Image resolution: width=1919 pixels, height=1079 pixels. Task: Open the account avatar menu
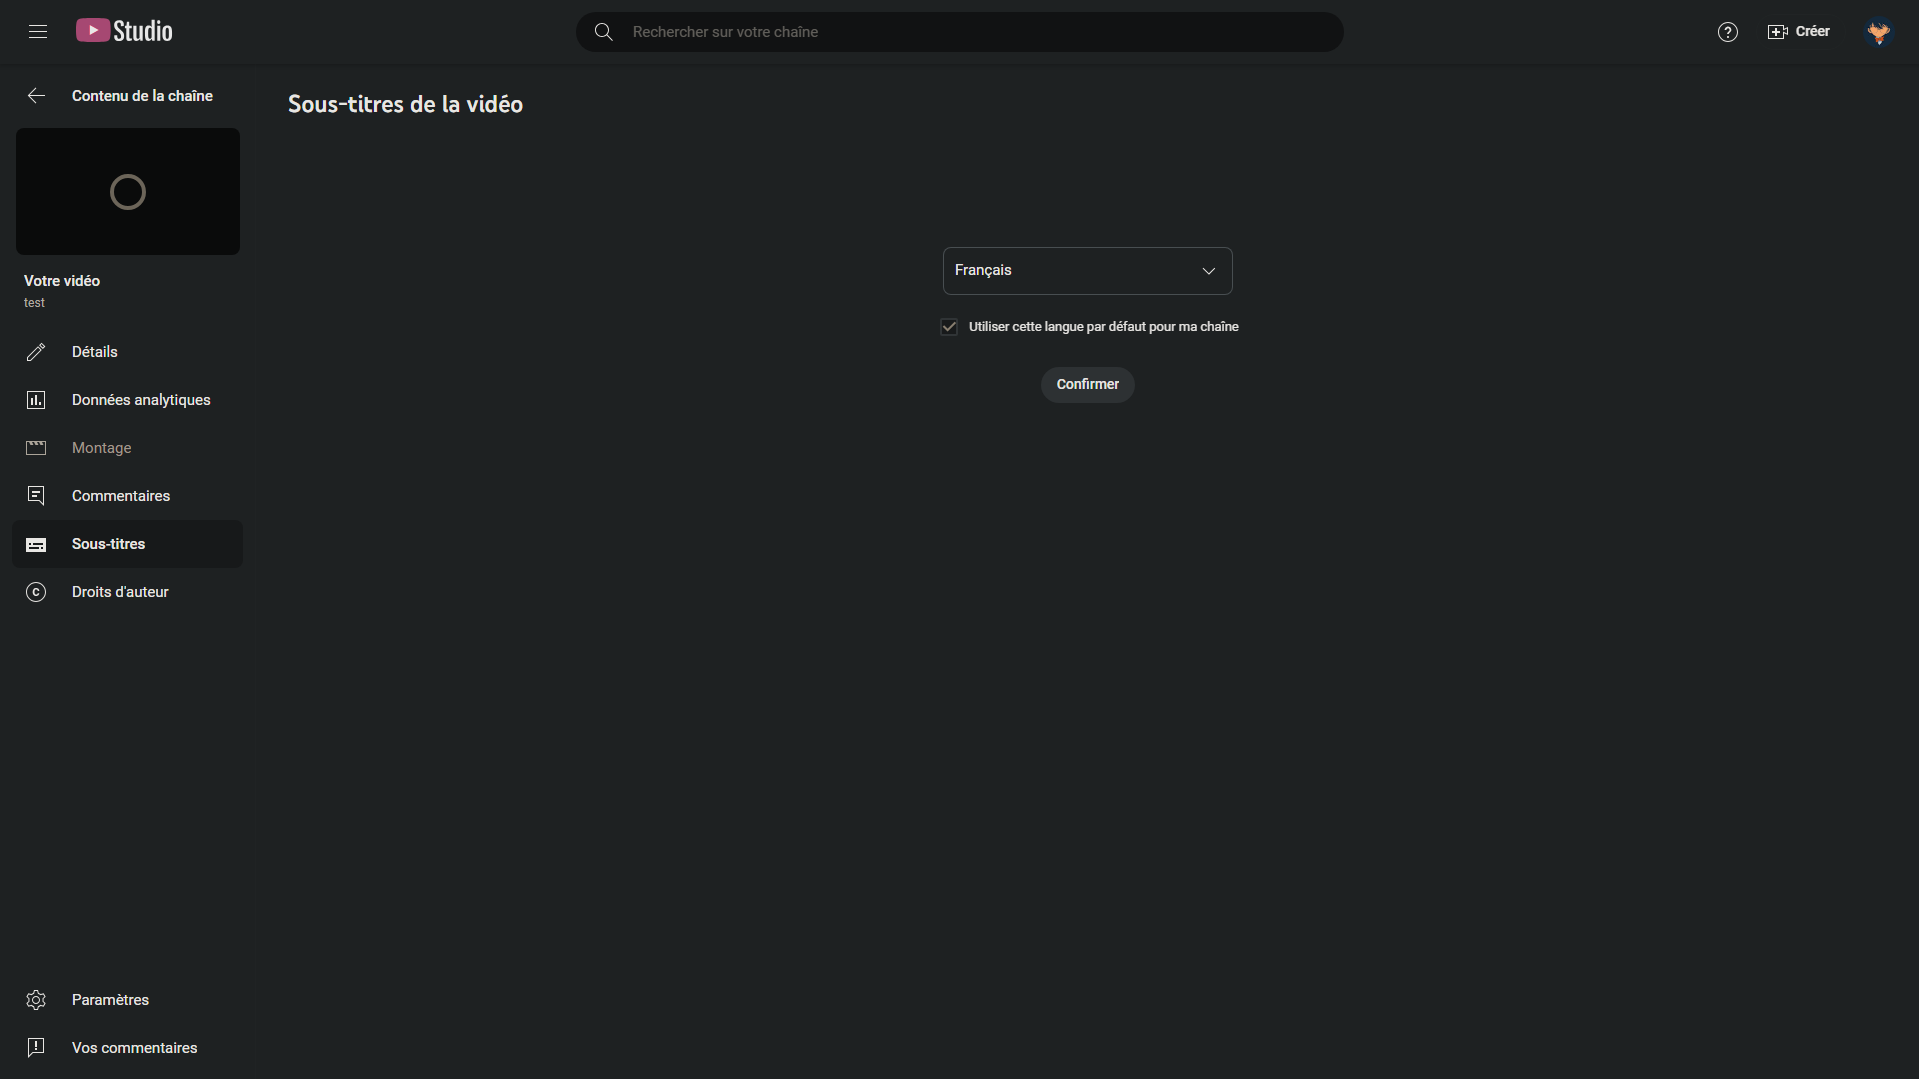[1878, 32]
